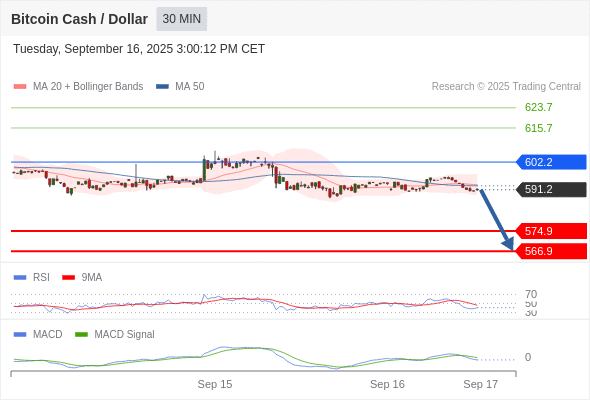Click the RSI legend color marker
The width and height of the screenshot is (590, 400).
20,278
